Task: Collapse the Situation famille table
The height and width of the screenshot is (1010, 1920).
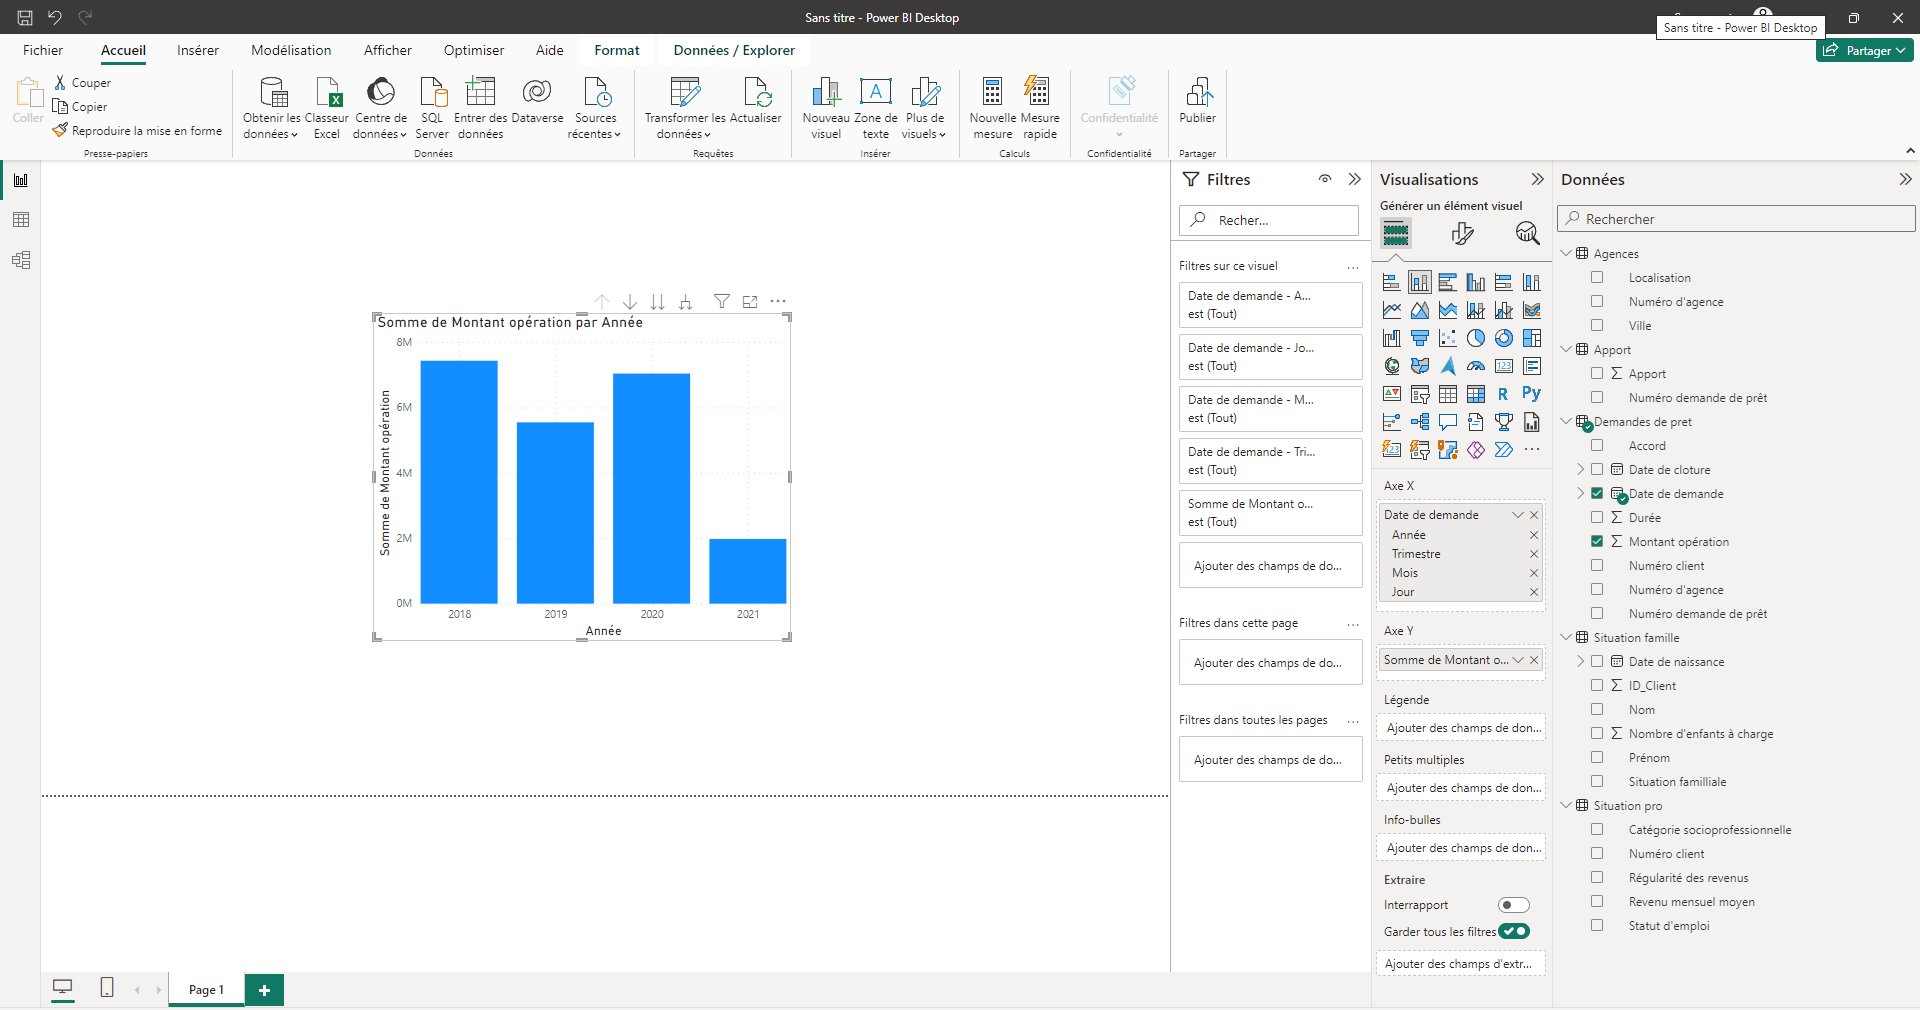Action: tap(1566, 637)
